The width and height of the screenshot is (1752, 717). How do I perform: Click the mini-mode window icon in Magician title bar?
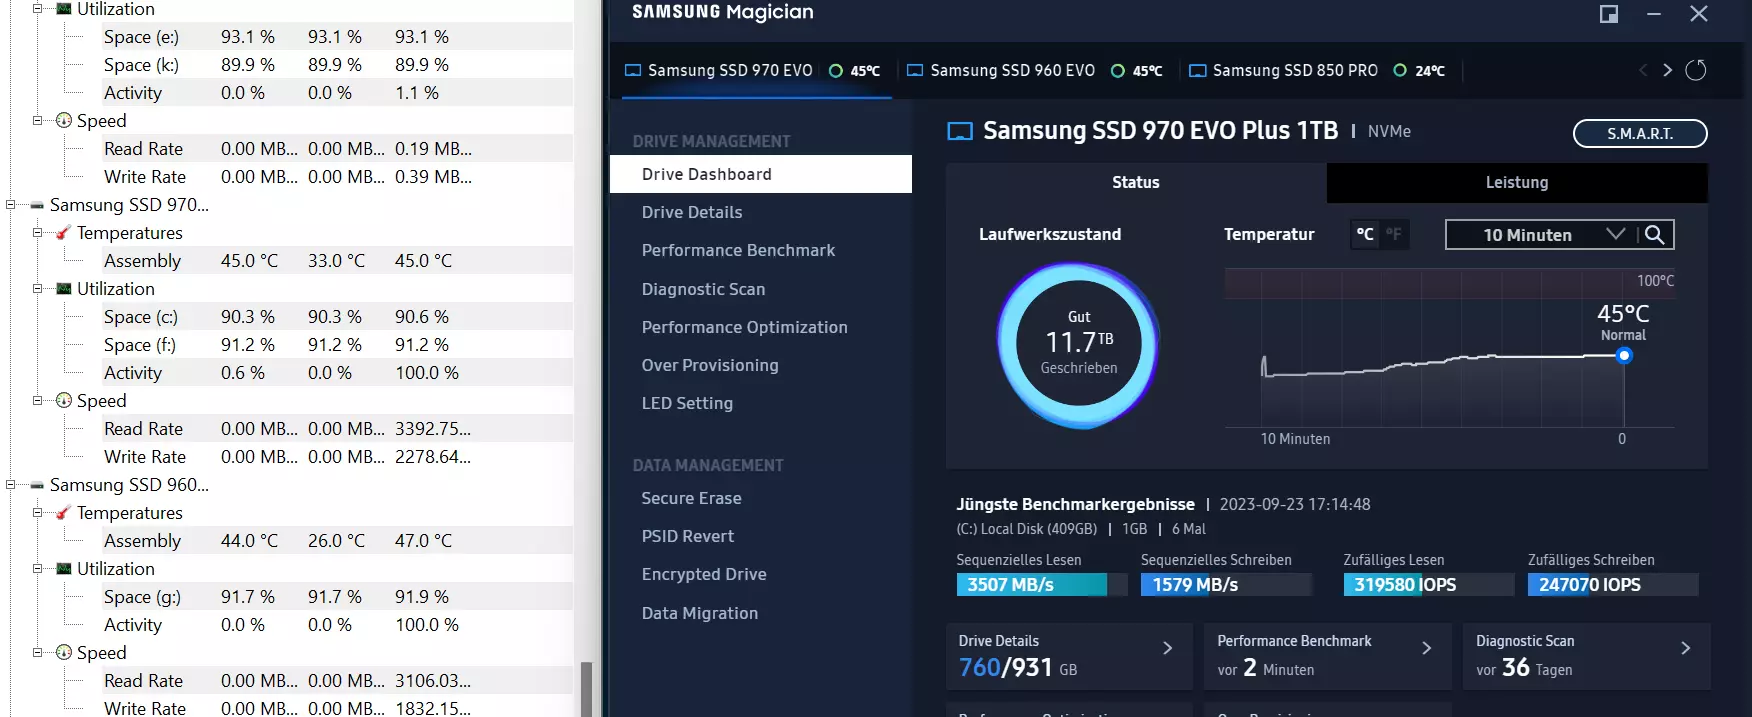[x=1609, y=14]
